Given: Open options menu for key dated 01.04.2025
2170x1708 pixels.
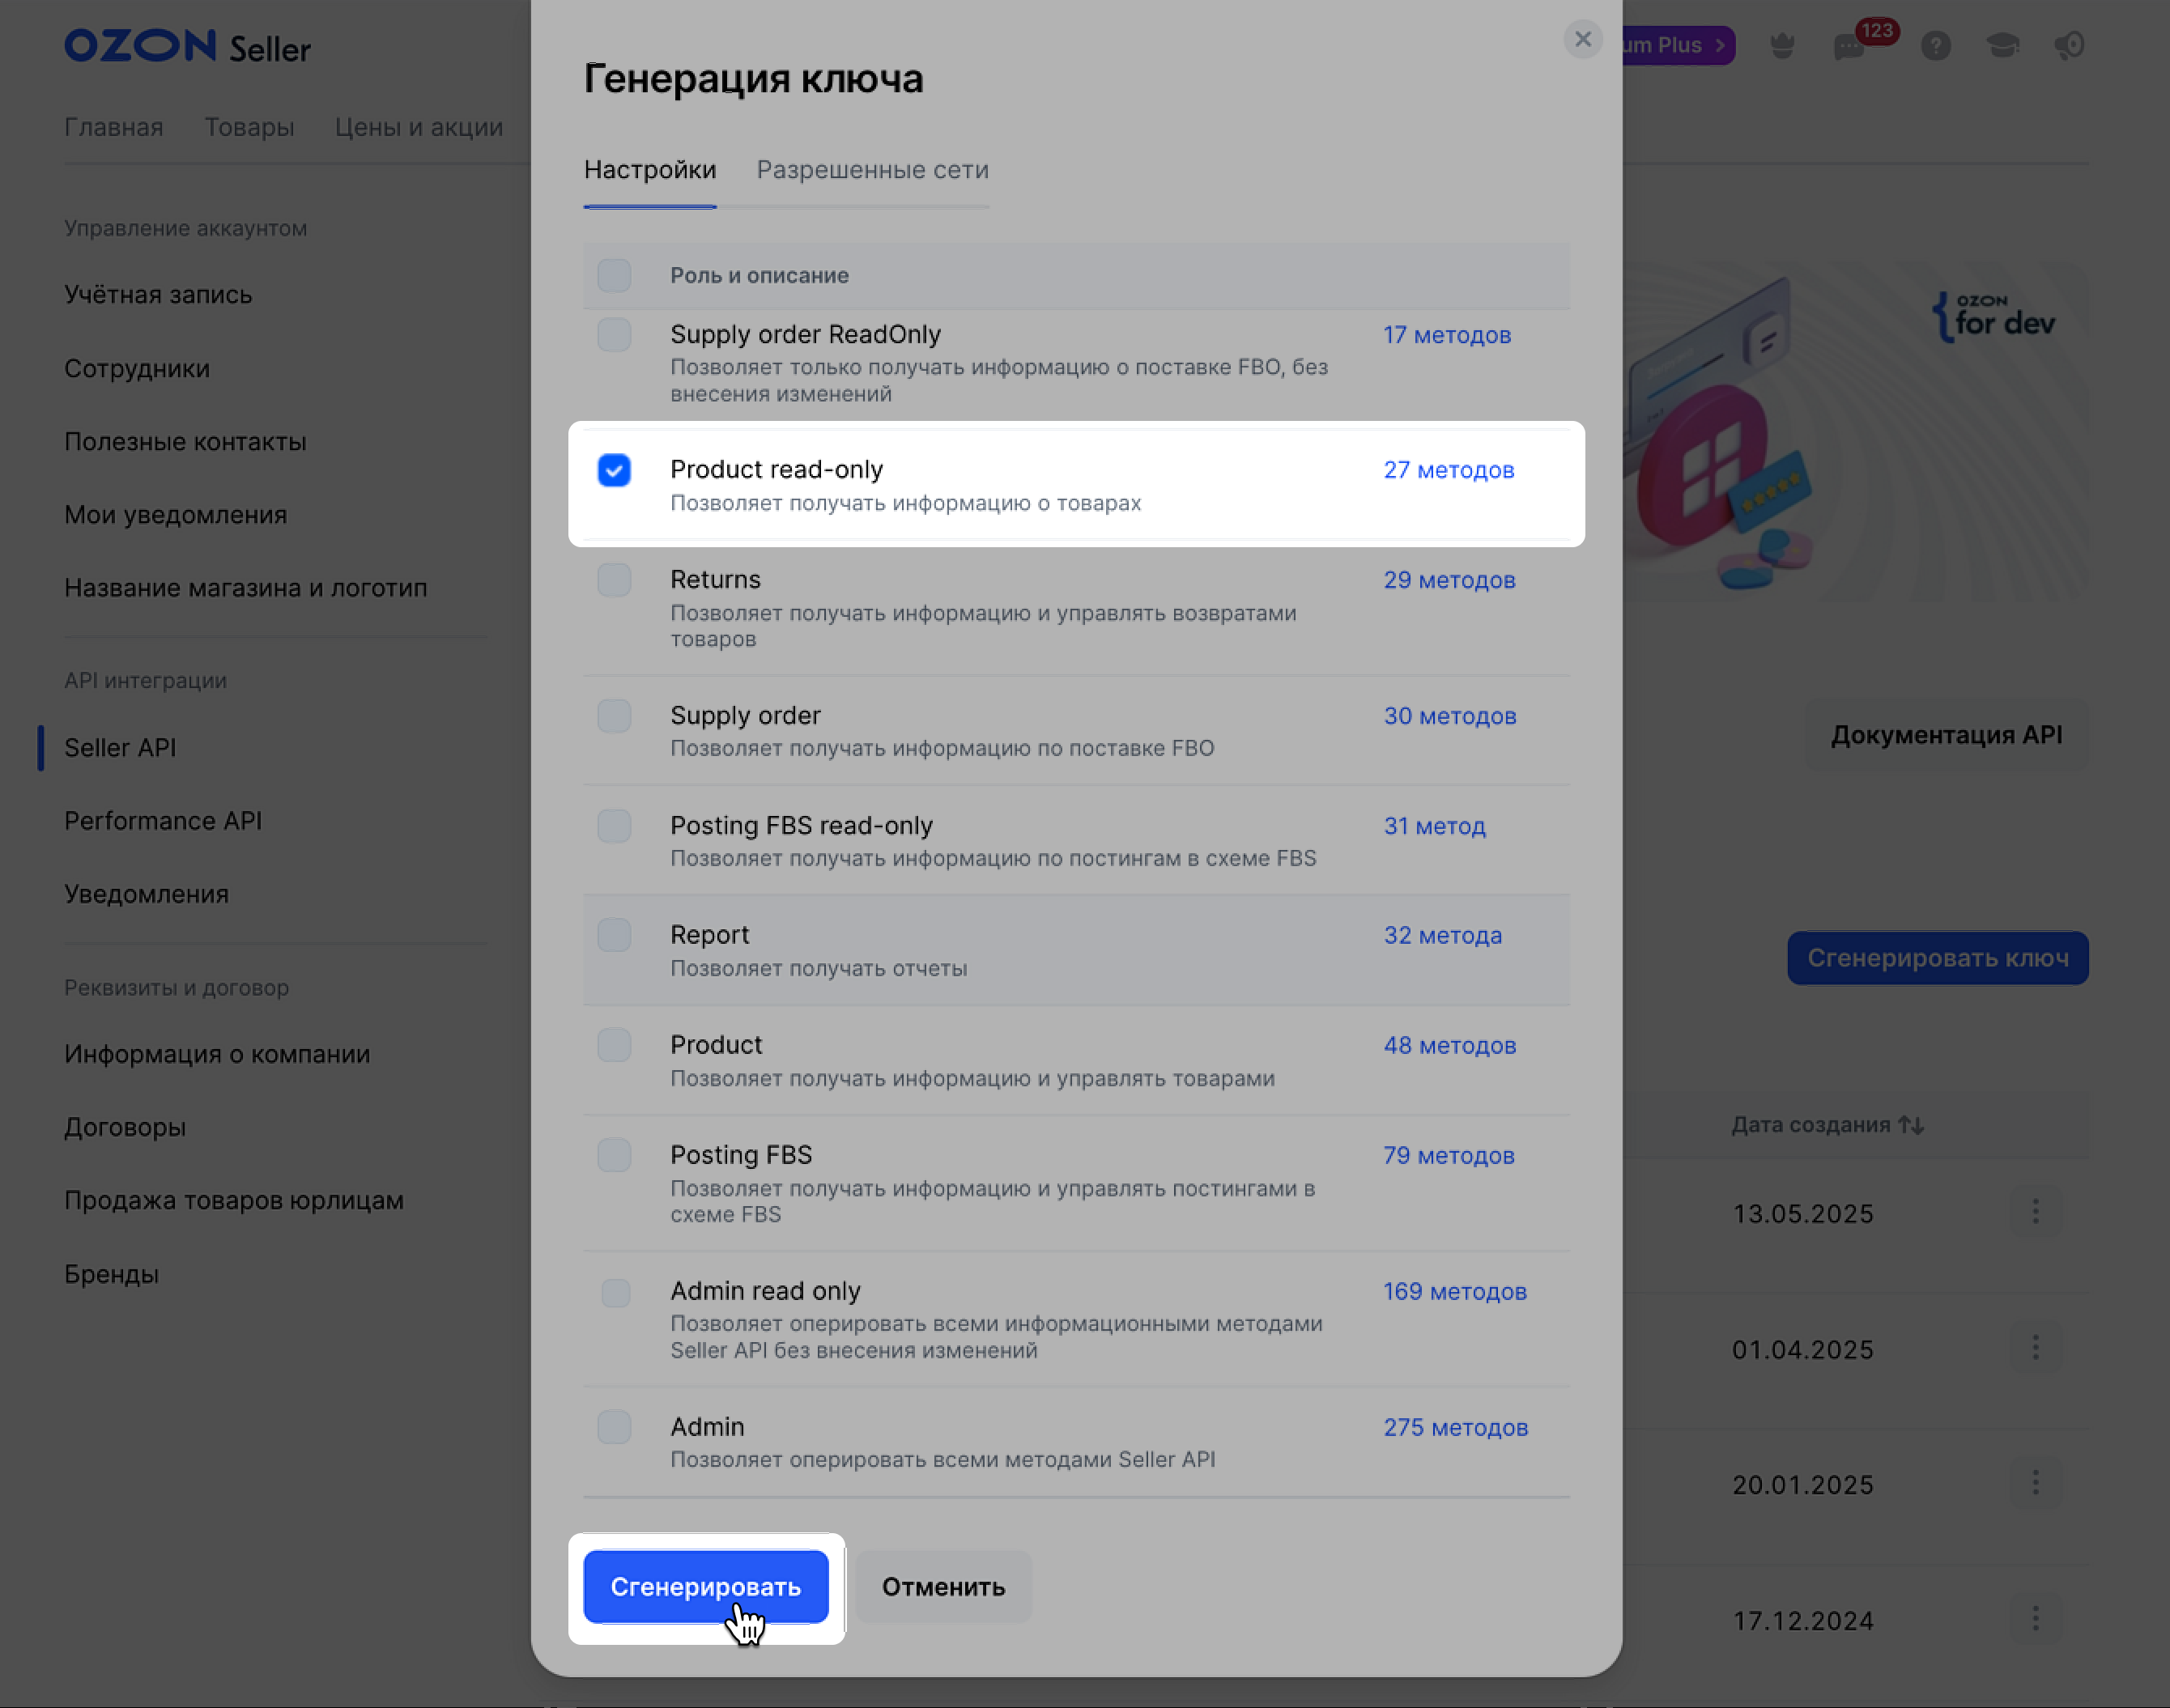Looking at the screenshot, I should point(2035,1348).
